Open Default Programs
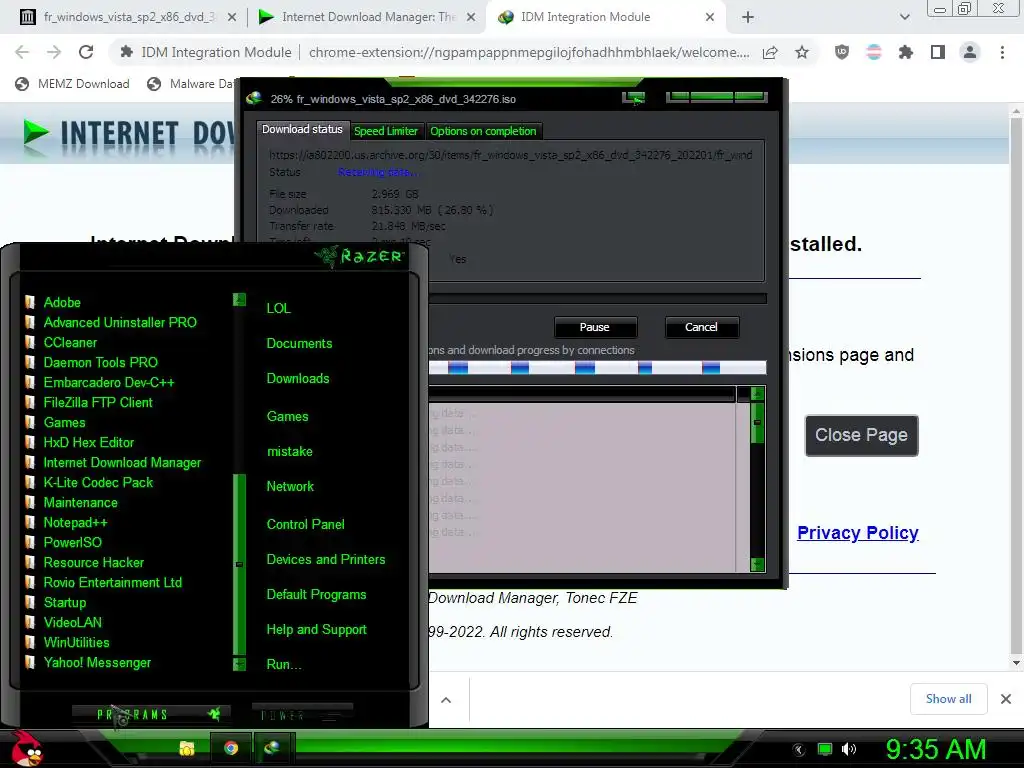Screen dimensions: 1024x768 click(x=316, y=595)
